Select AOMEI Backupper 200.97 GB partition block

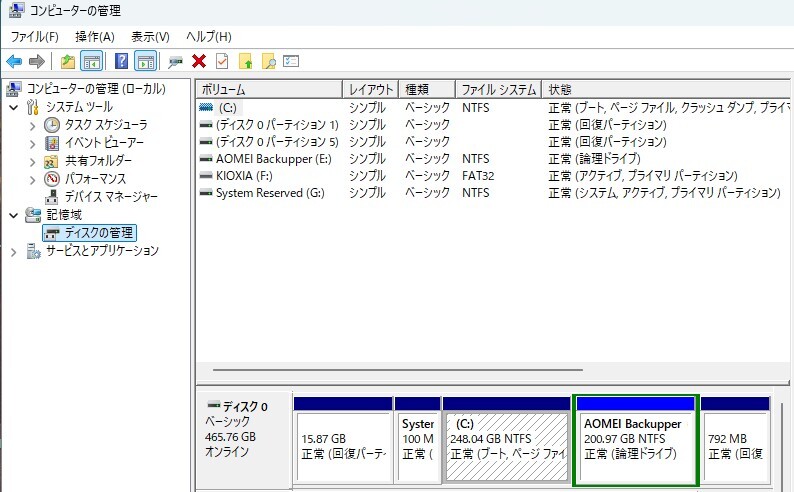[636, 440]
